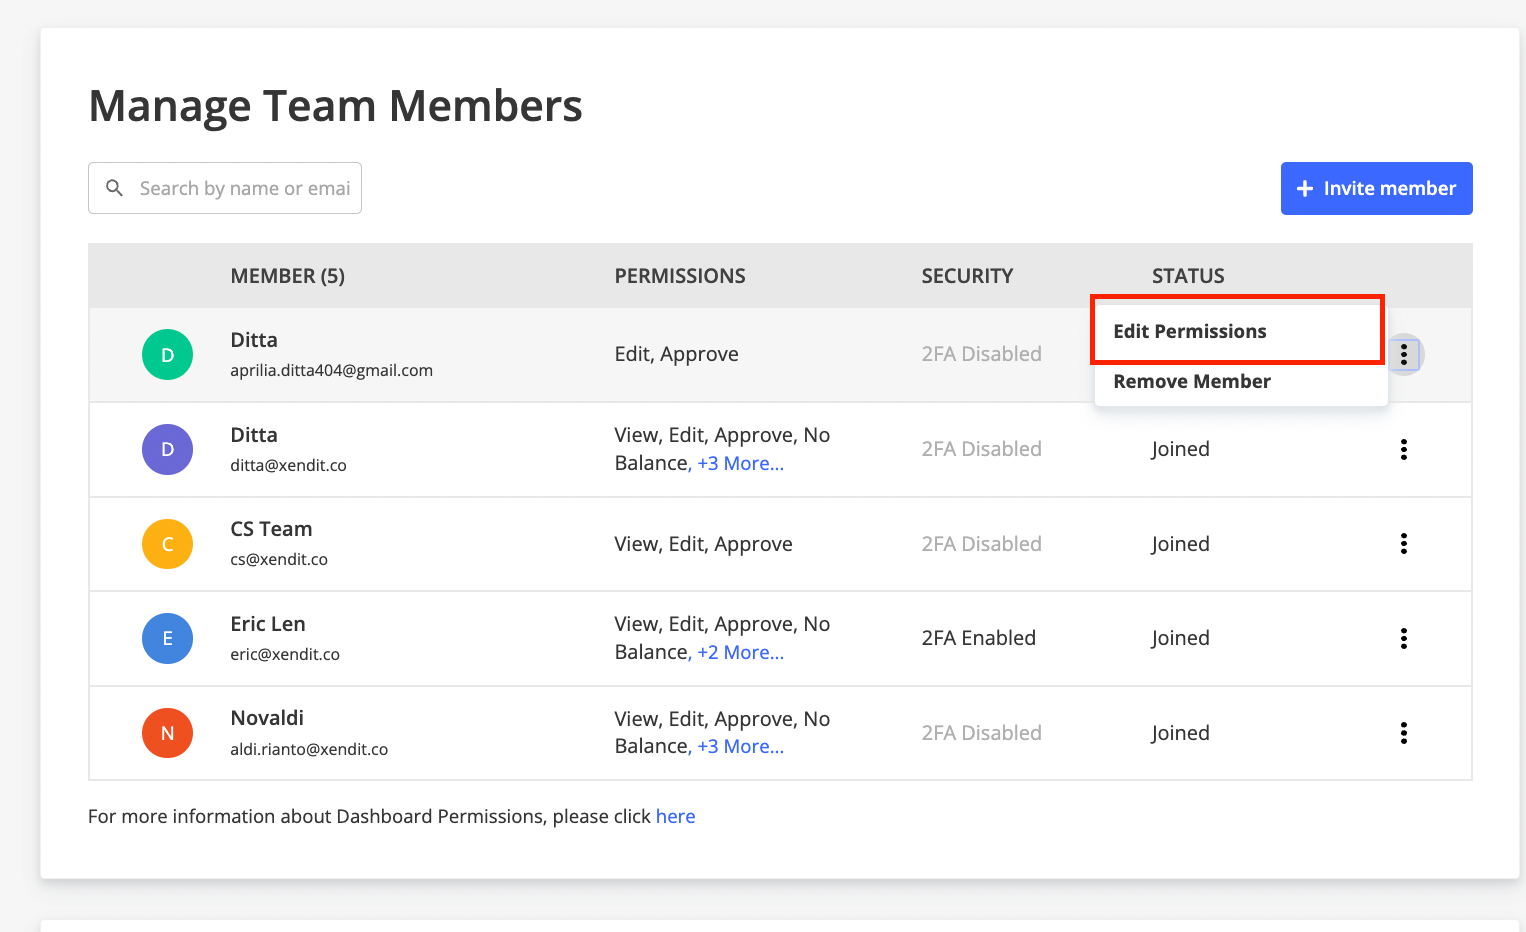Choose Edit Permissions from the menu

(x=1190, y=331)
